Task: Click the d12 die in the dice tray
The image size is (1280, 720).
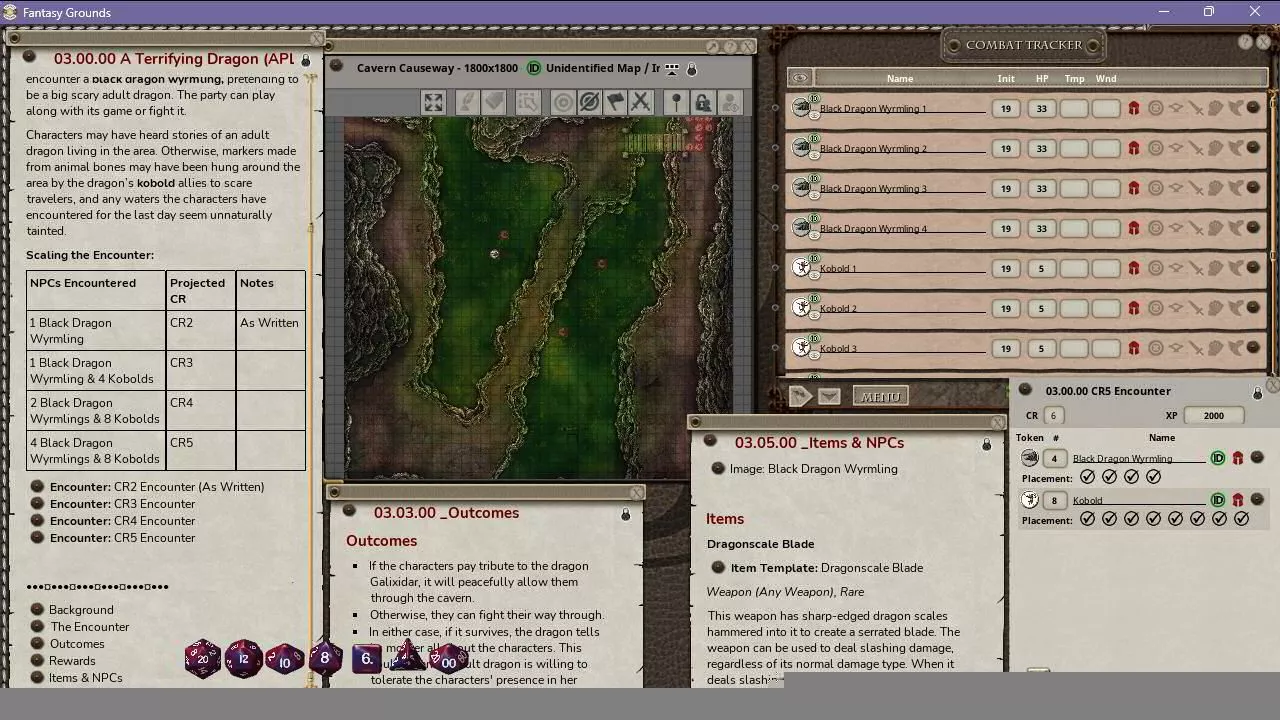Action: pyautogui.click(x=244, y=659)
